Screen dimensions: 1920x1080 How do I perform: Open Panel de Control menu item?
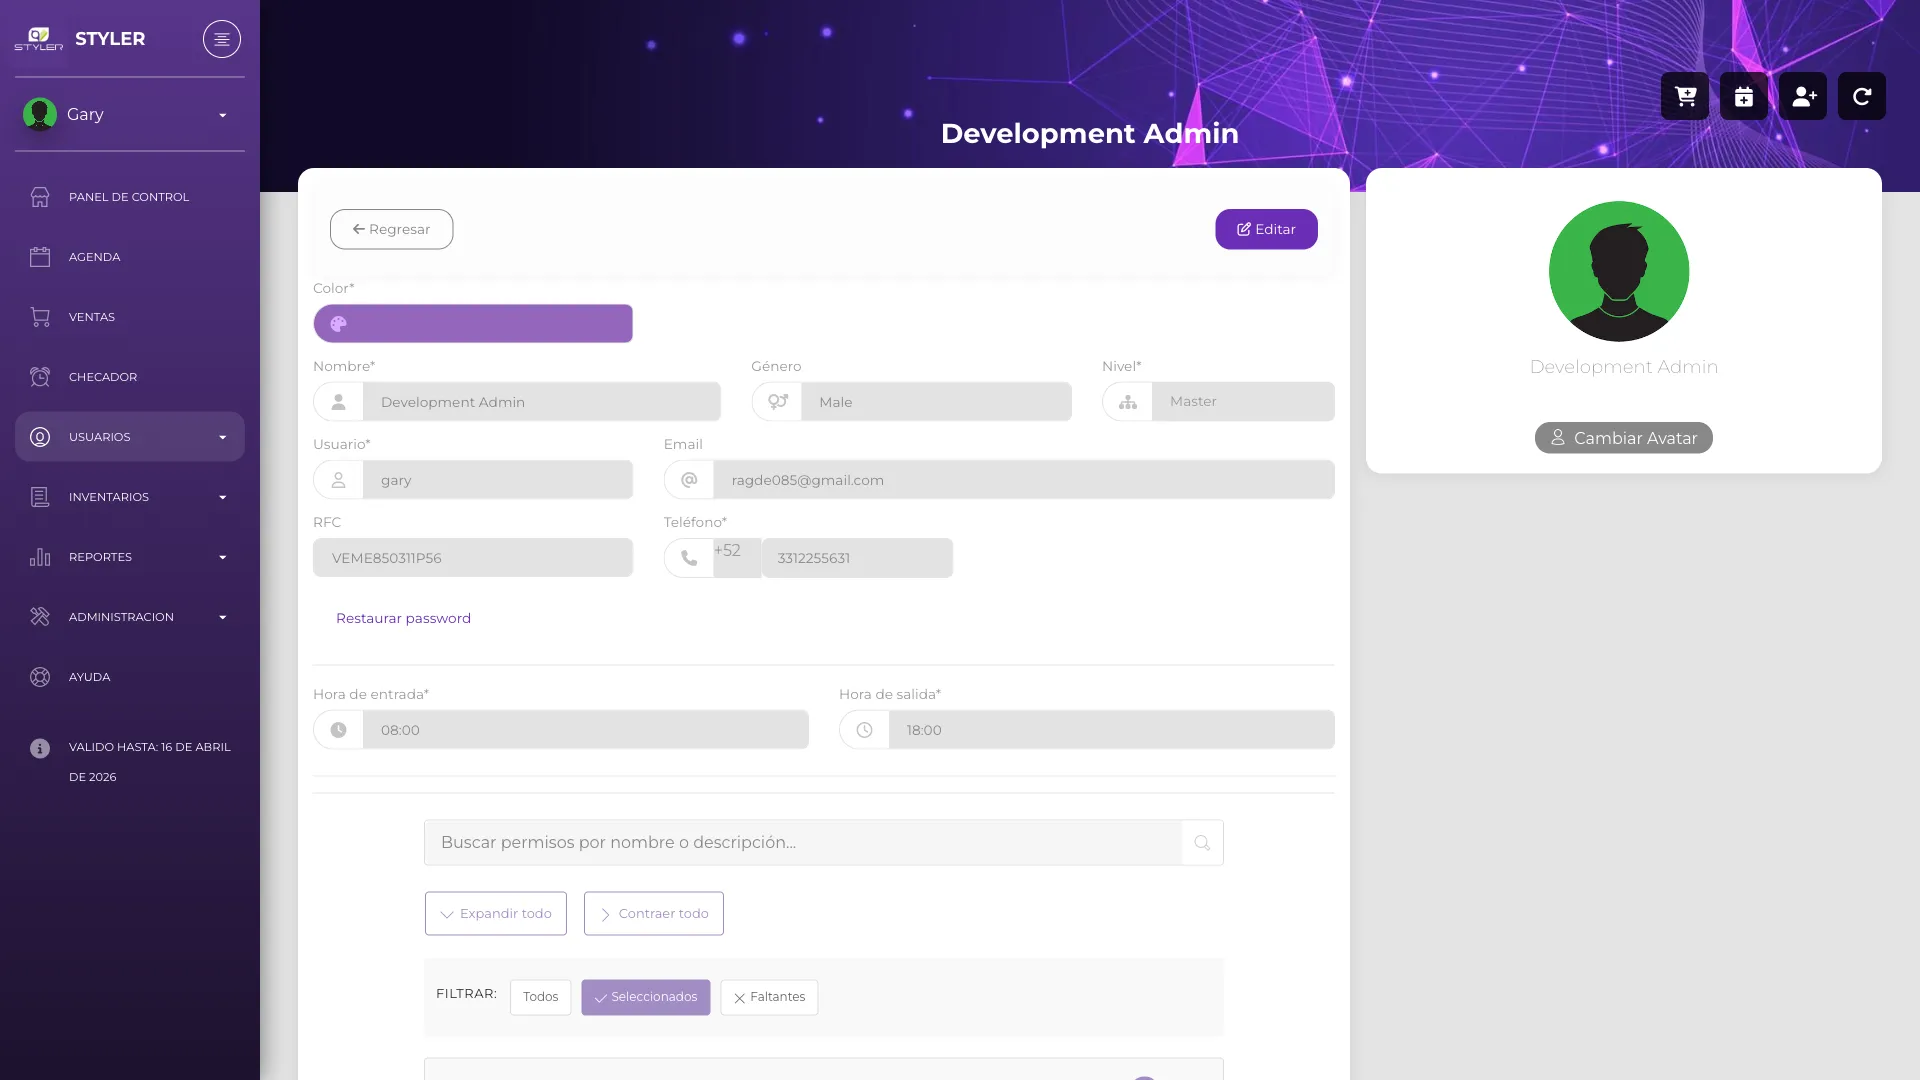click(x=130, y=197)
